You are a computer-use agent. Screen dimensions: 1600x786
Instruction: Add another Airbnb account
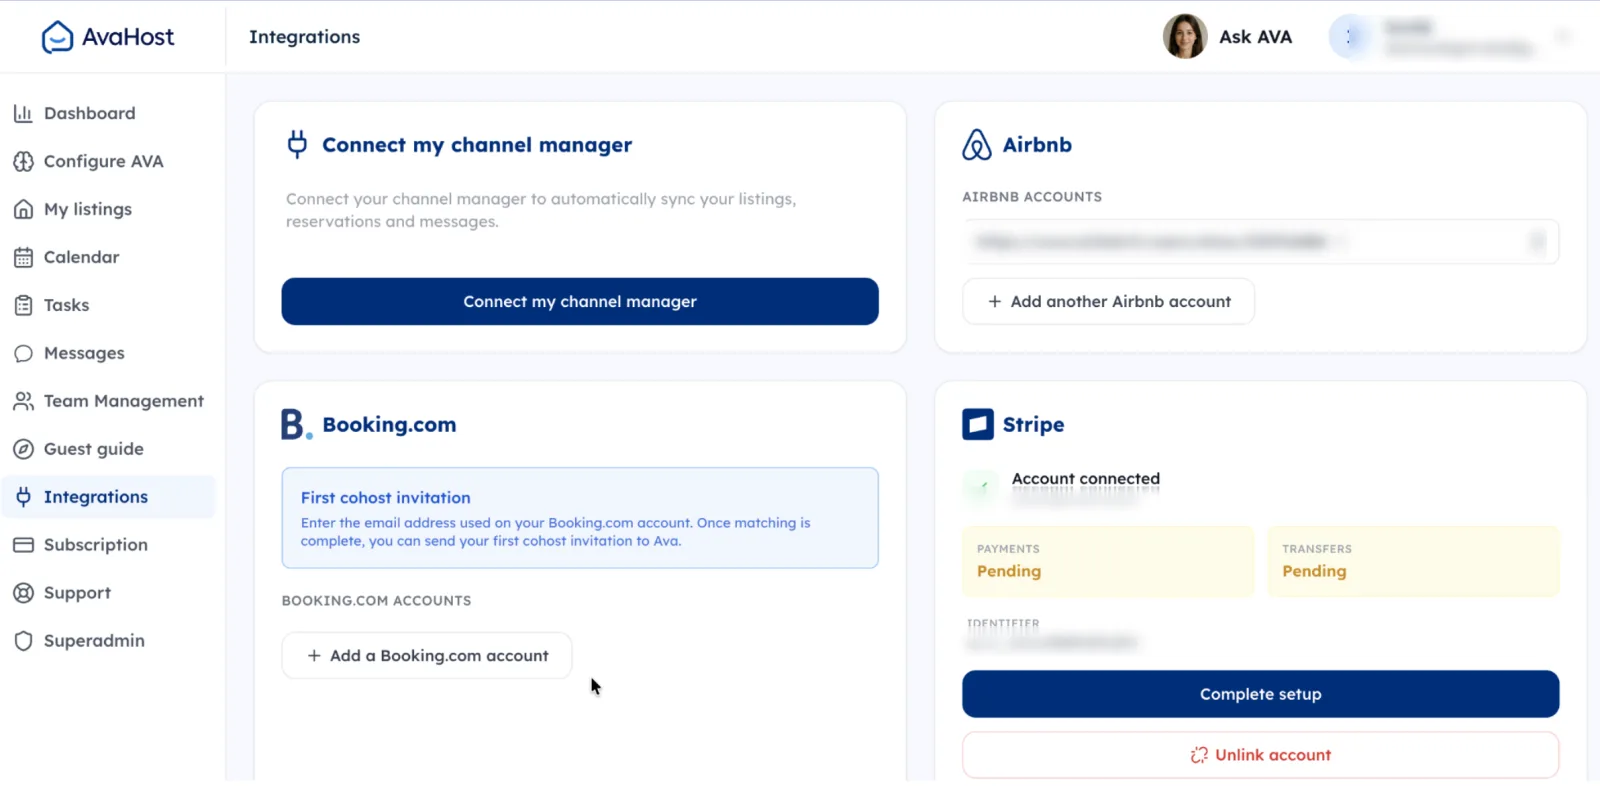(1108, 301)
